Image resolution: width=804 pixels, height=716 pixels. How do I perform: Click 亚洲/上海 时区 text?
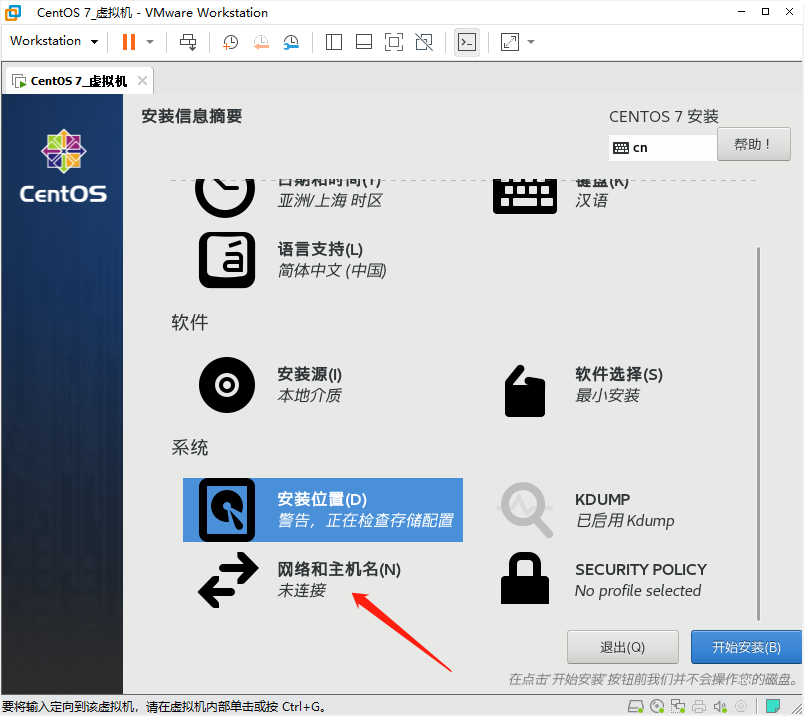330,200
